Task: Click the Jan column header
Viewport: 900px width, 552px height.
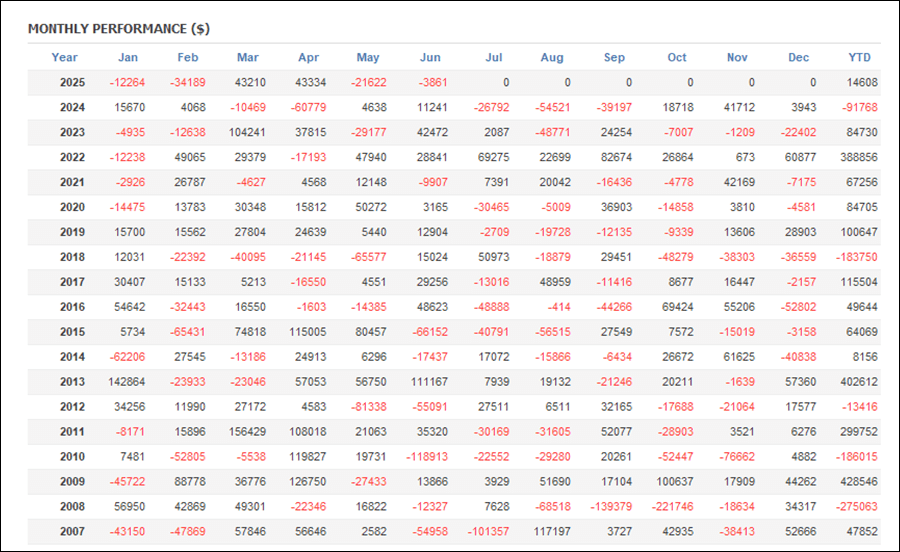Action: [128, 57]
